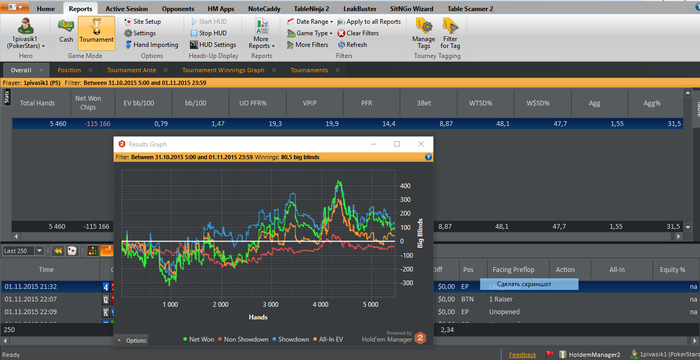Screen dimensions: 700x360
Task: Open the Tournament Winnings Graph tab
Action: tap(223, 70)
